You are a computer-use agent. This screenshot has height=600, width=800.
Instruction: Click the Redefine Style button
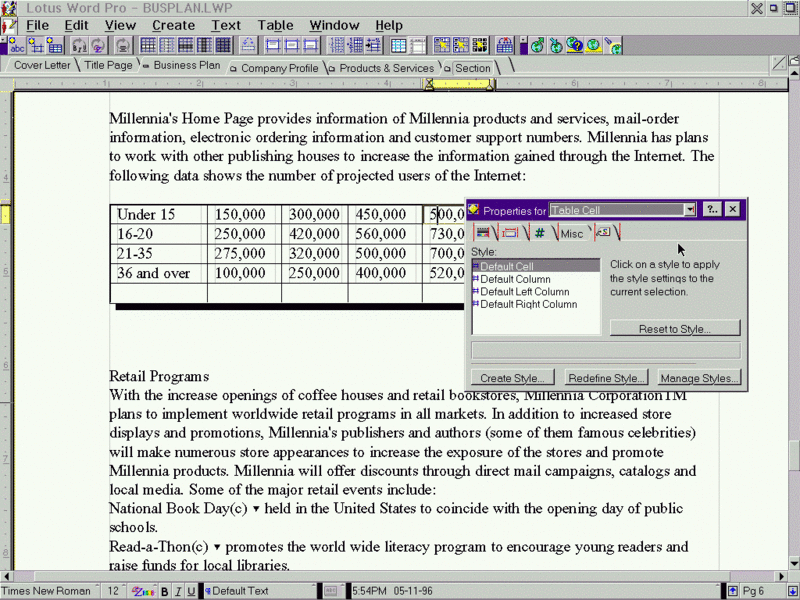pos(606,378)
